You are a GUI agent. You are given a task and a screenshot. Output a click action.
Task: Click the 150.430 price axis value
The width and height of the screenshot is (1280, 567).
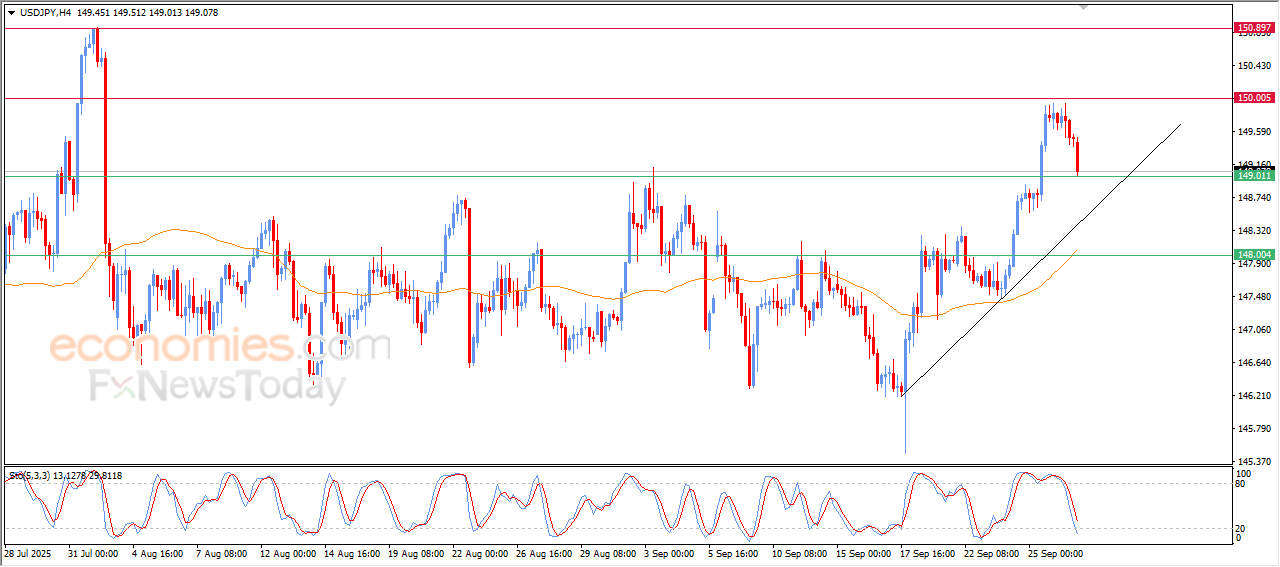[1254, 66]
